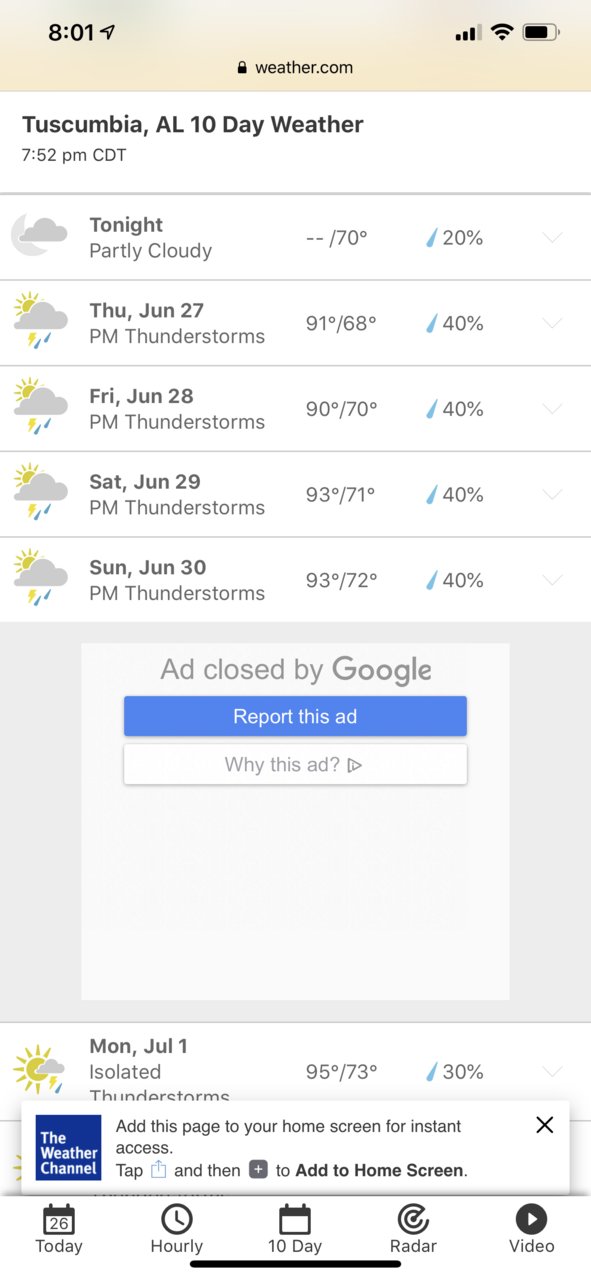
Task: Tap the Radar target icon
Action: [413, 1220]
